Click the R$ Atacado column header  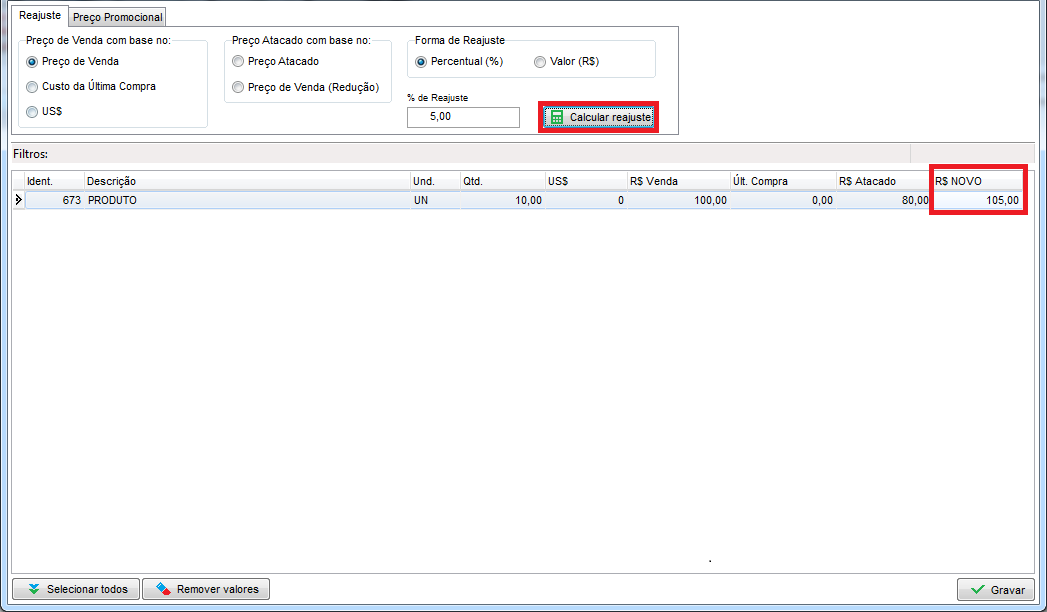coord(882,181)
